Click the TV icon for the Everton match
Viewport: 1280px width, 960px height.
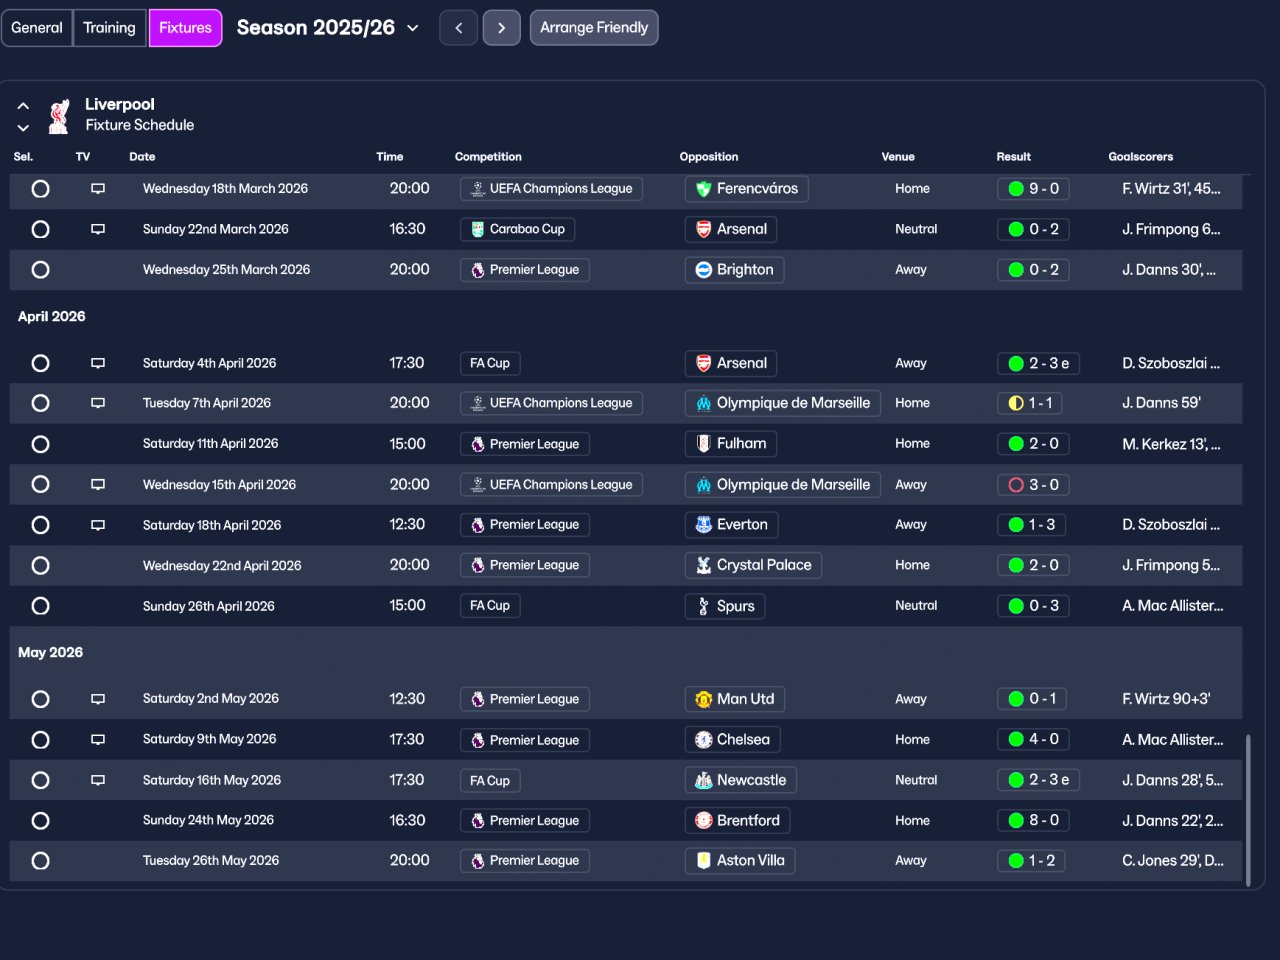(x=98, y=525)
